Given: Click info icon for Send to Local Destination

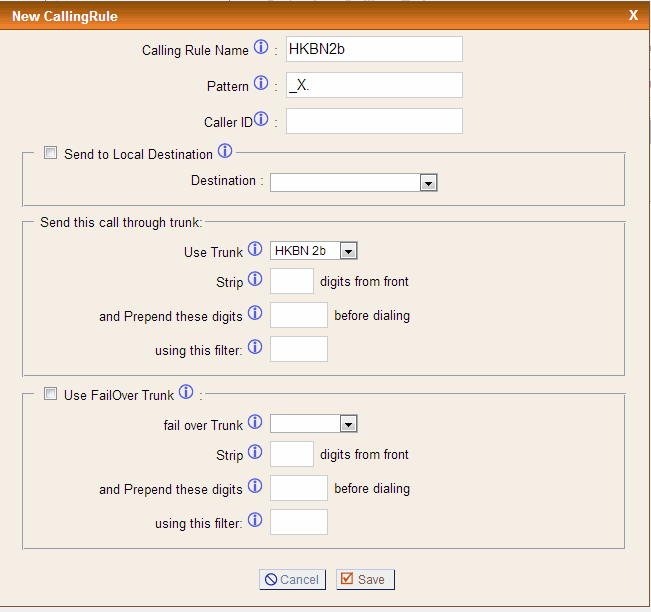Looking at the screenshot, I should point(225,151).
